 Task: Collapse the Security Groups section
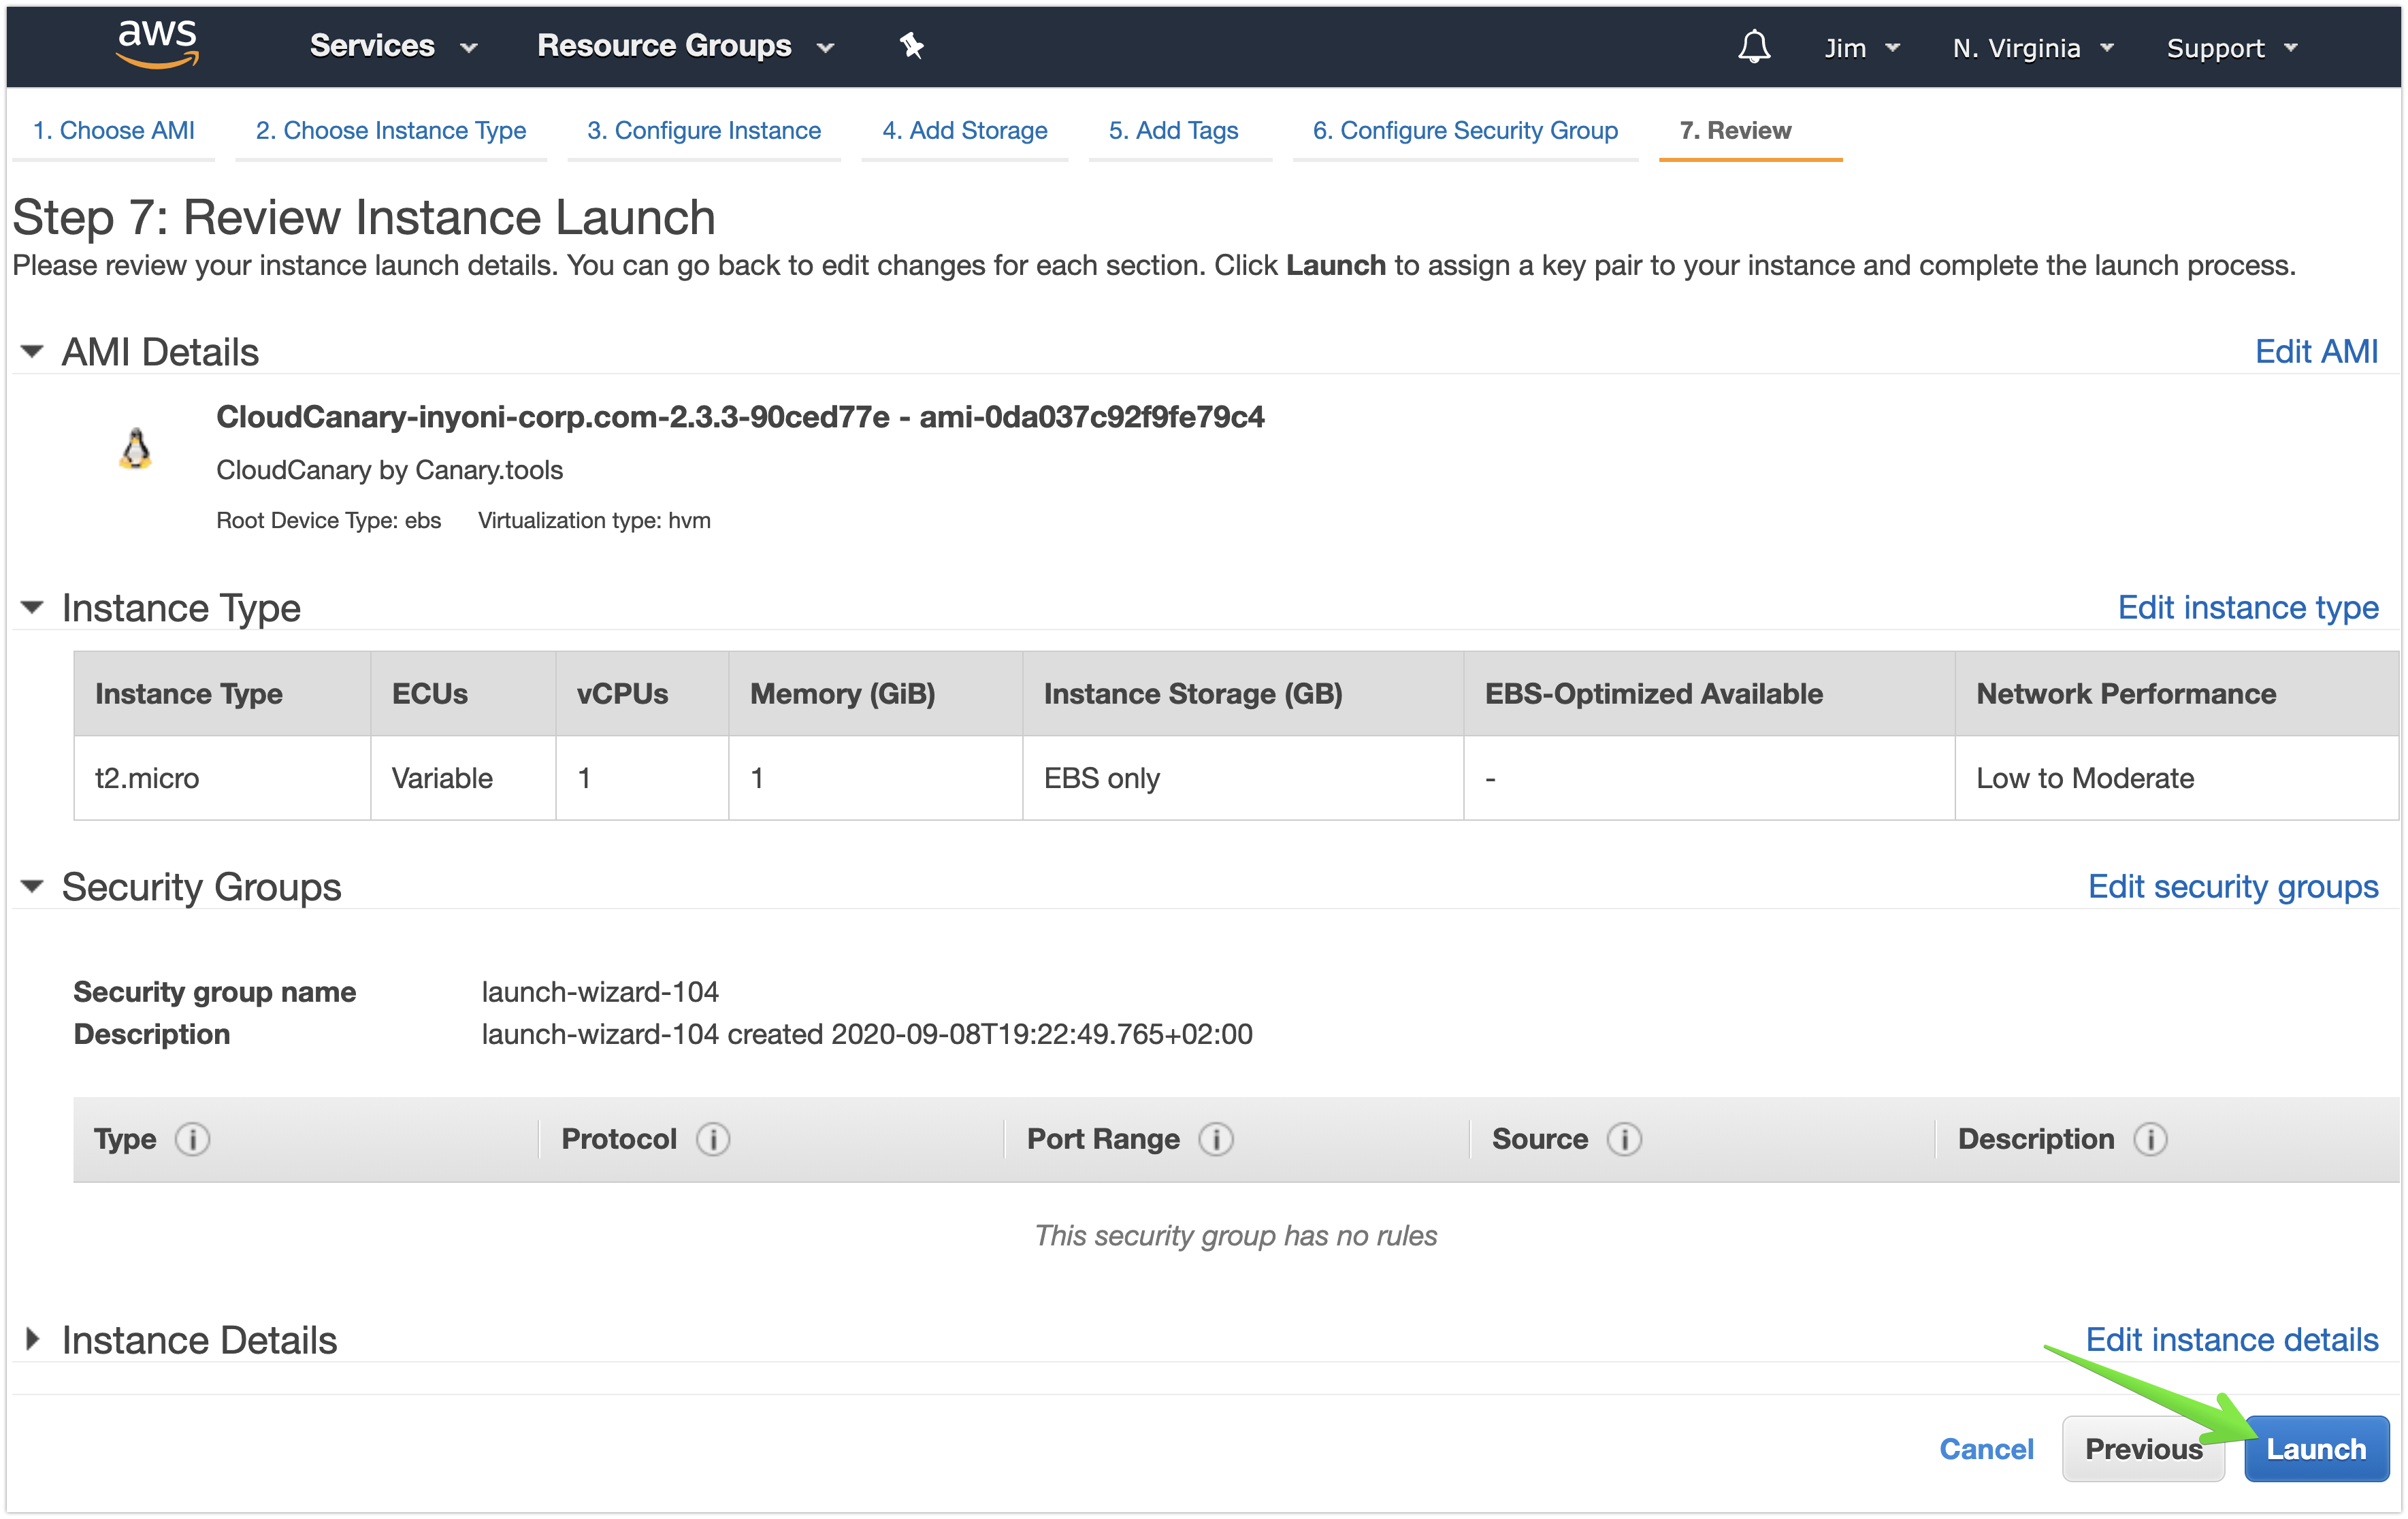tap(32, 887)
